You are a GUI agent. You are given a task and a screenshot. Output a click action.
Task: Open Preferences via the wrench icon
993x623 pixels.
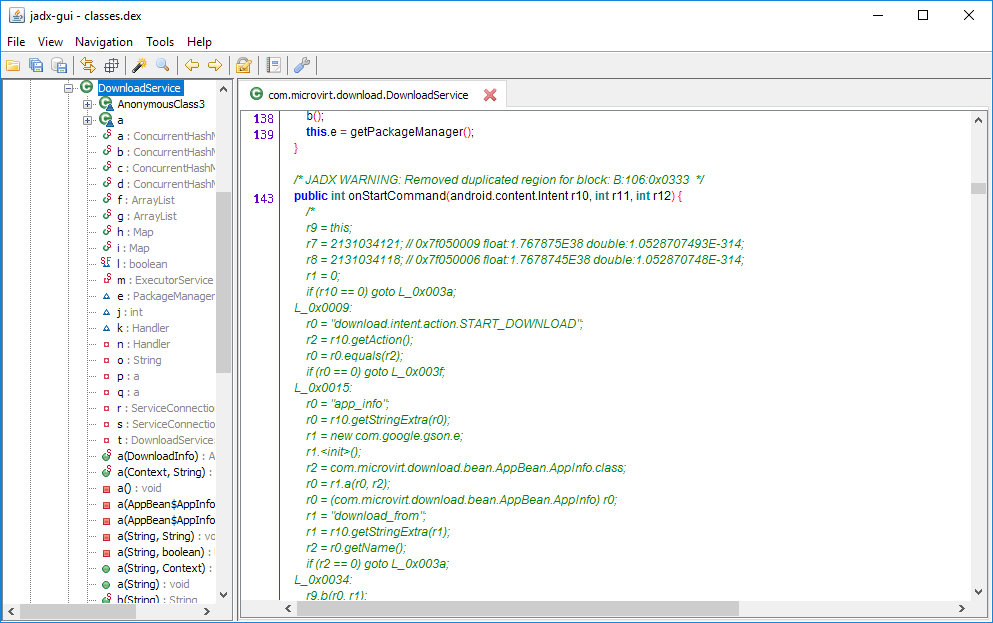pyautogui.click(x=302, y=65)
